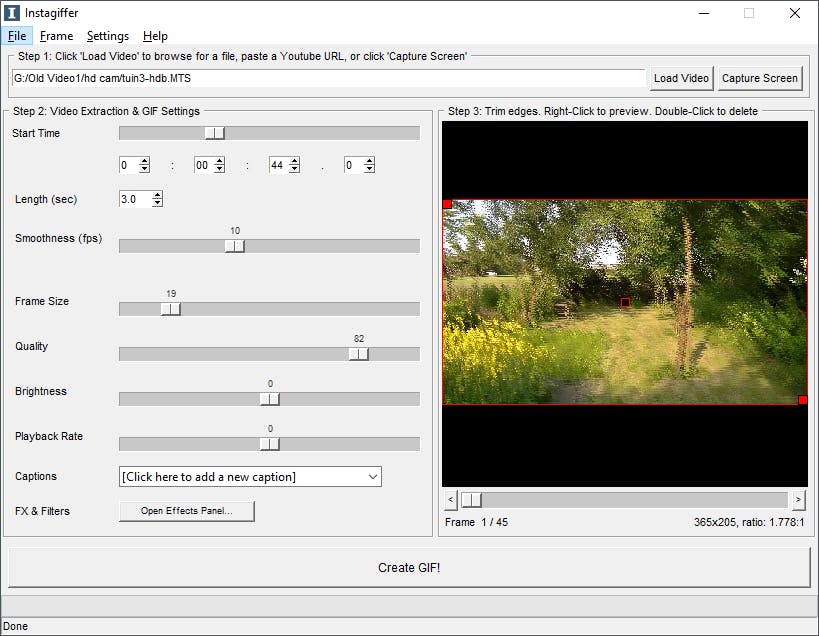Screen dimensions: 819x636
Task: Increase the start time fraction value
Action: pos(369,161)
